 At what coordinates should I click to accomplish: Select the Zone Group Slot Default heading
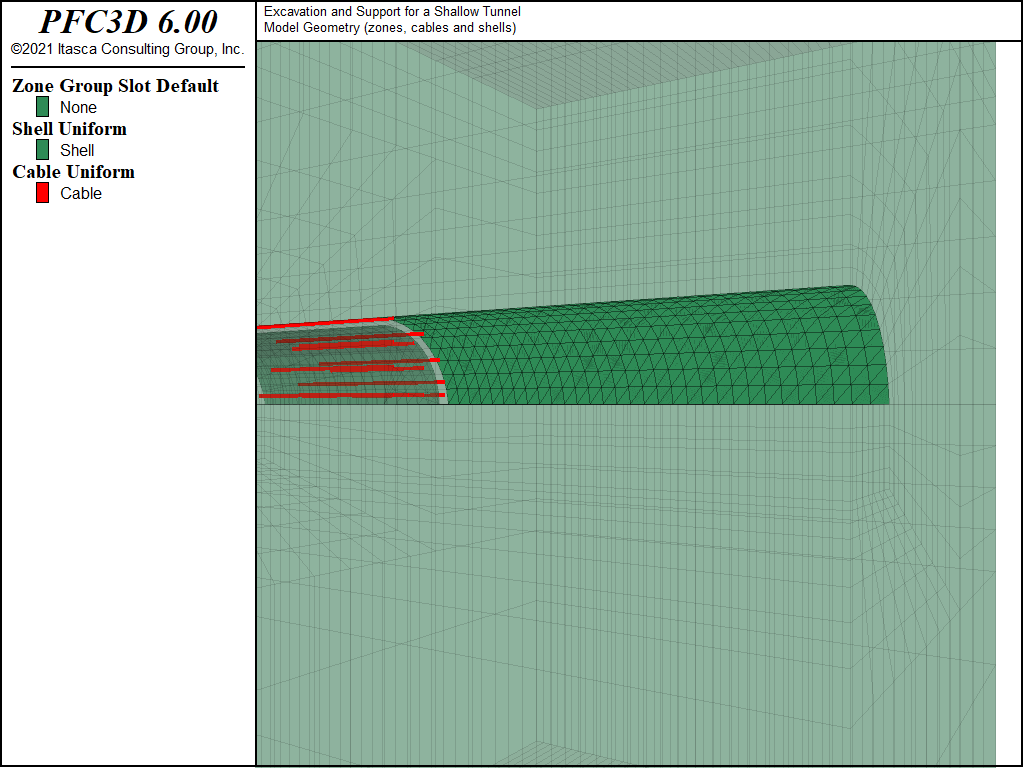tap(115, 86)
